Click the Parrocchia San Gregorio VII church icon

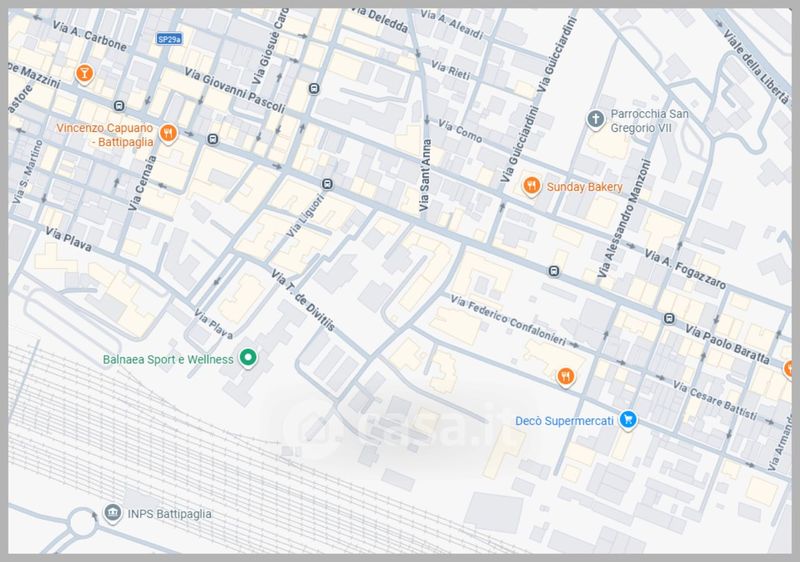595,119
